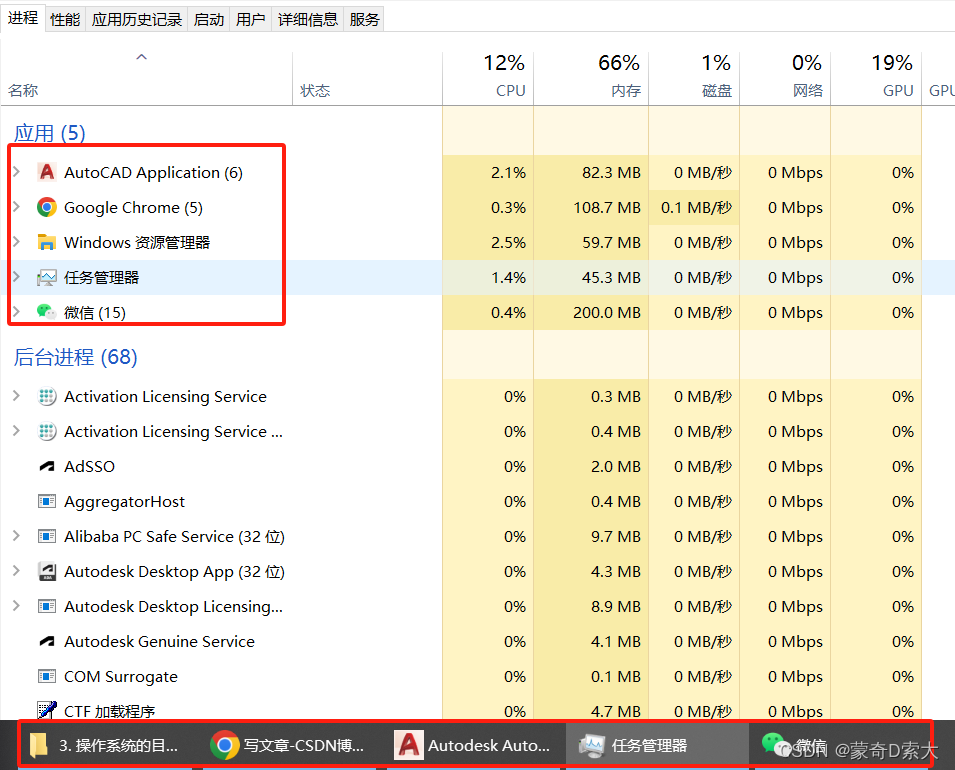Screen dimensions: 955x770
Task: Click the AdSSO process icon
Action: pyautogui.click(x=47, y=467)
